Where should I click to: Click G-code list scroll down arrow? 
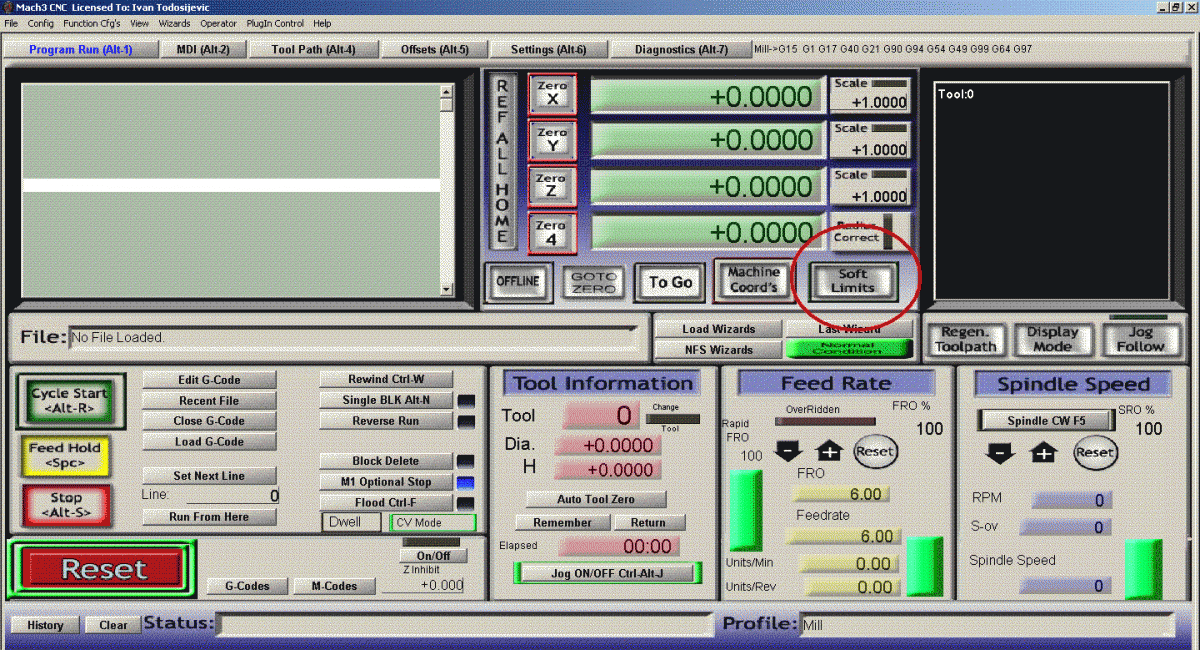pos(447,290)
